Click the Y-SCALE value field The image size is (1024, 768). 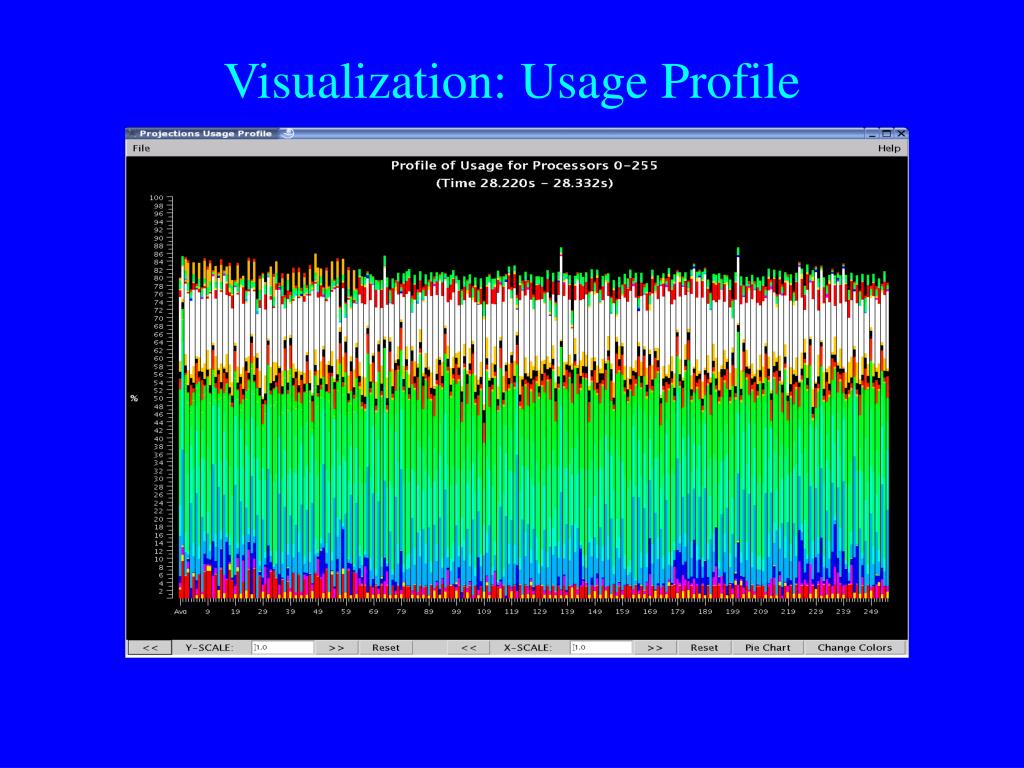coord(283,648)
